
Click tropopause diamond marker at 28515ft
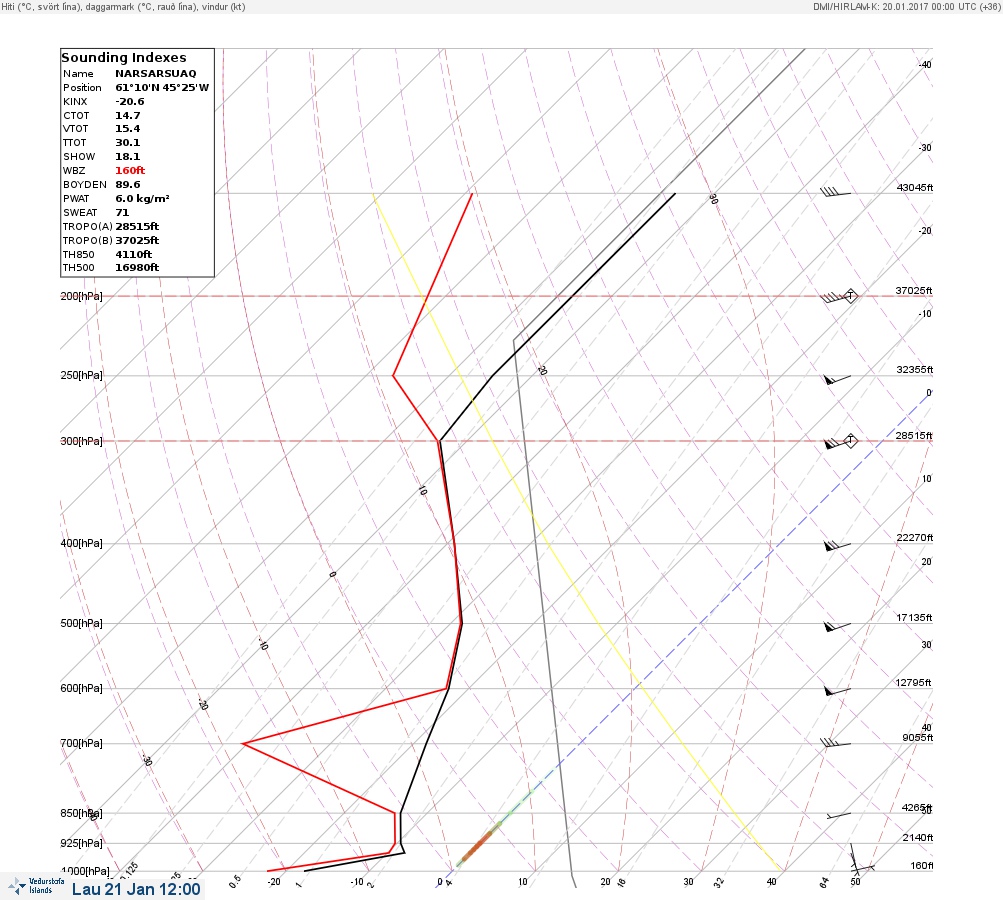(851, 441)
